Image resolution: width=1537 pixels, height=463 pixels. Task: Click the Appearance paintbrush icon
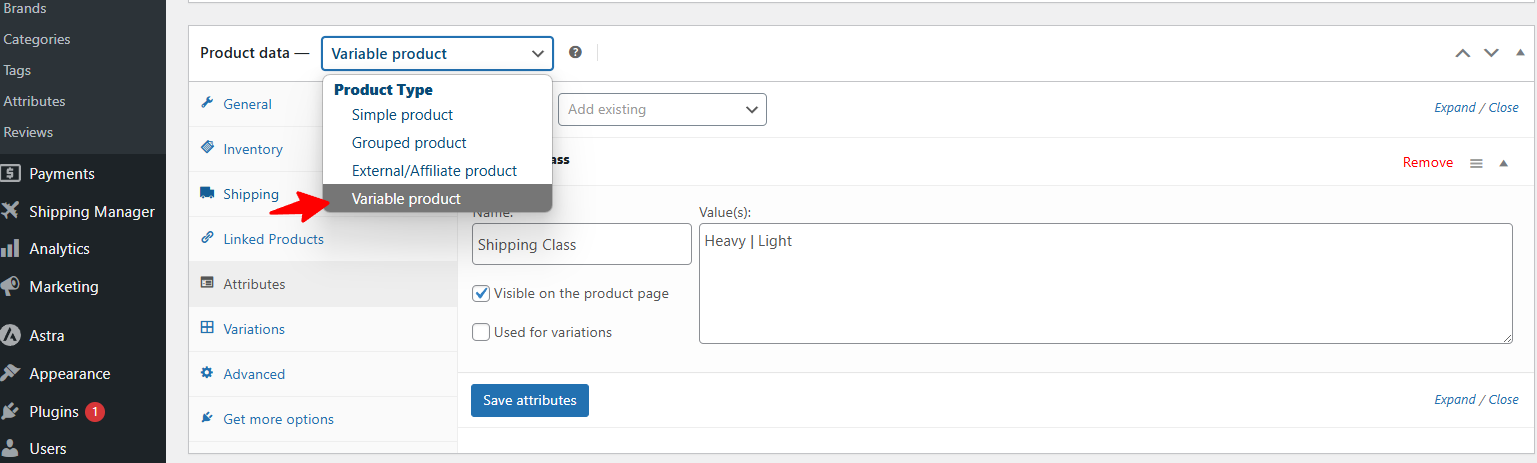coord(10,373)
